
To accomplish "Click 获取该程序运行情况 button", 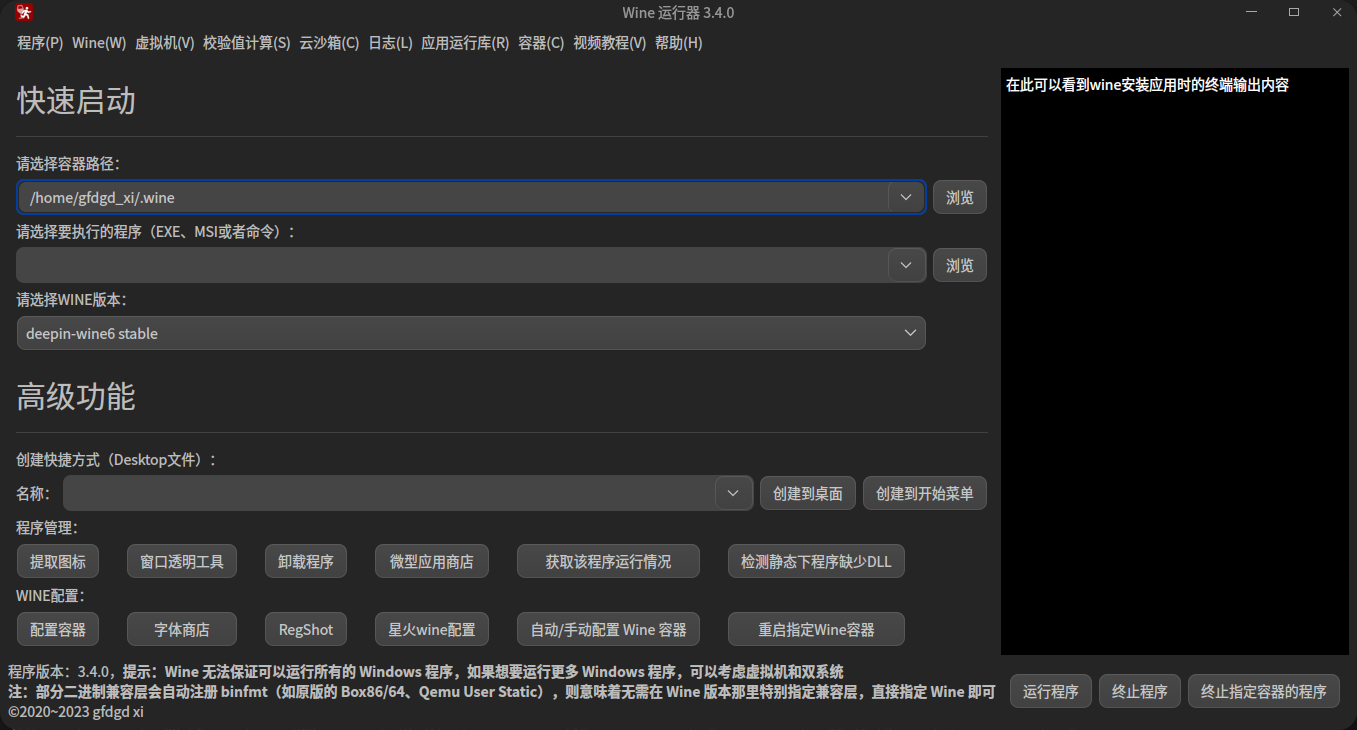I will point(608,561).
